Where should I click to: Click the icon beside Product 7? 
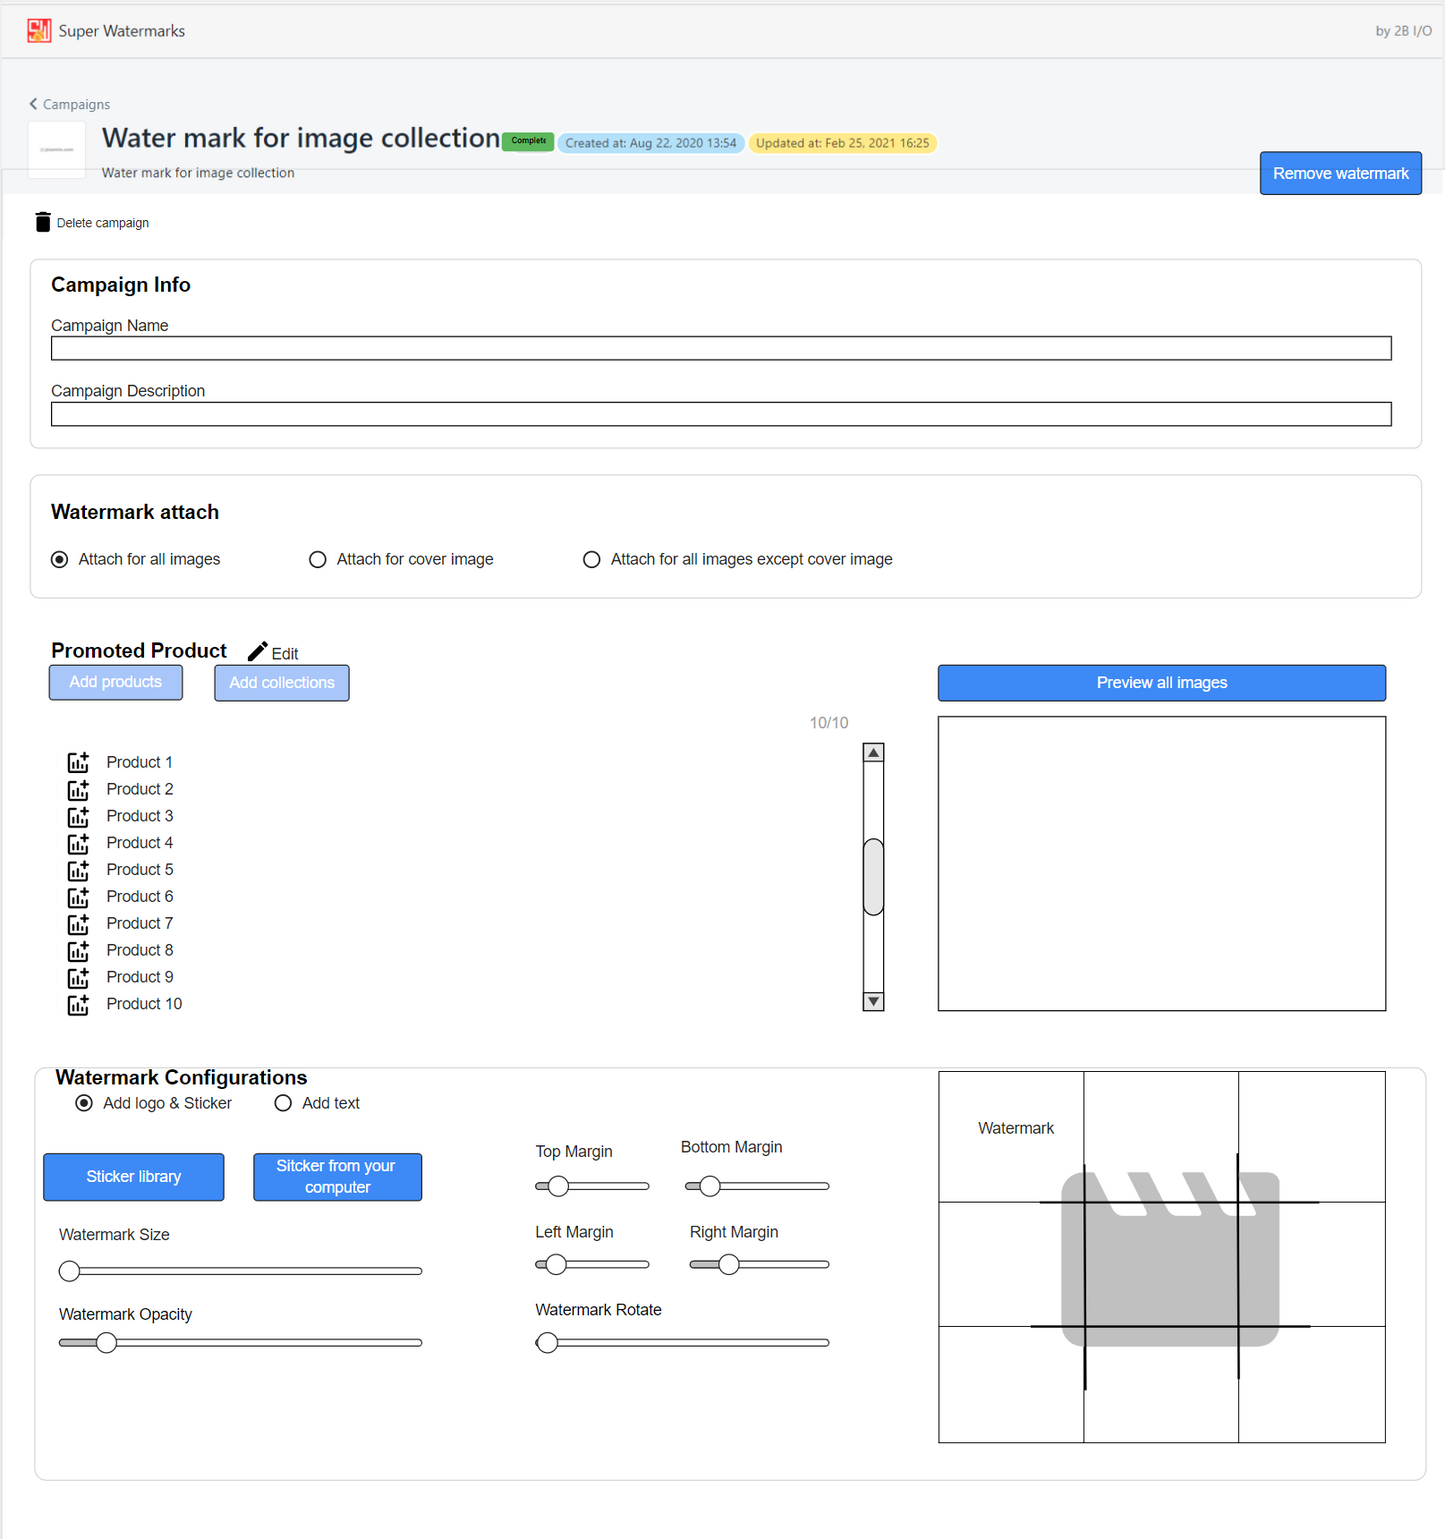[x=78, y=924]
